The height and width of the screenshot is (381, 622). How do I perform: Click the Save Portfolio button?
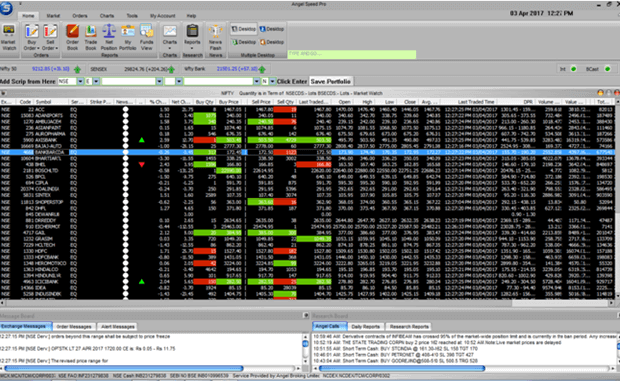tap(330, 81)
